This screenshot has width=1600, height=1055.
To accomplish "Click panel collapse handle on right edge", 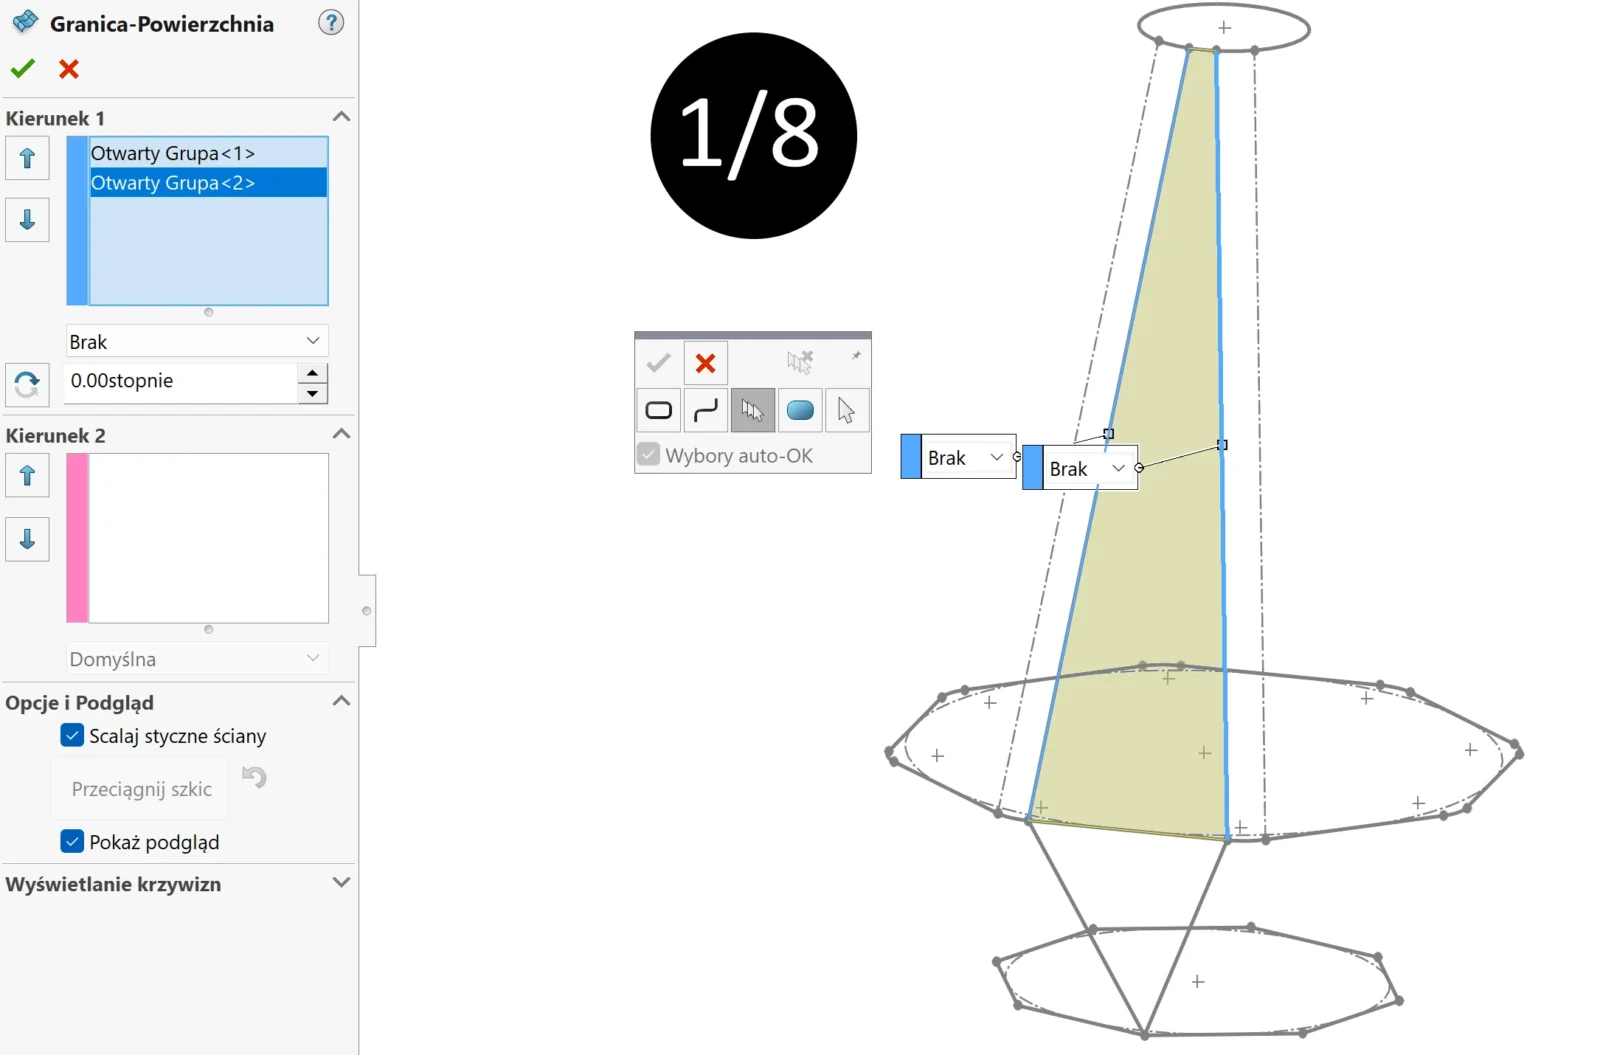I will (367, 611).
